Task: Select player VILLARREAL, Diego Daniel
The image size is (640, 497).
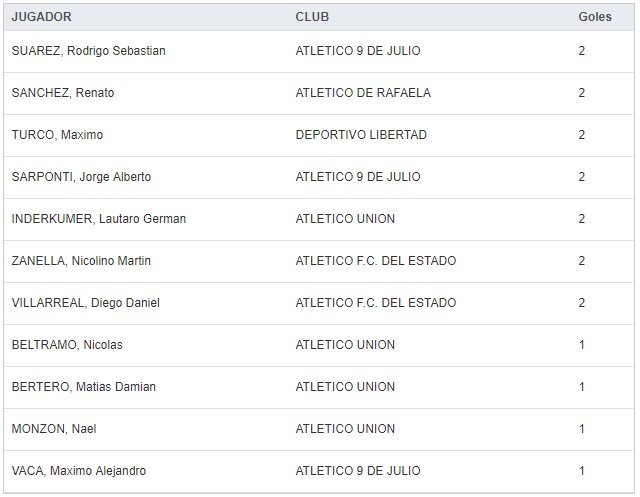Action: coord(85,303)
